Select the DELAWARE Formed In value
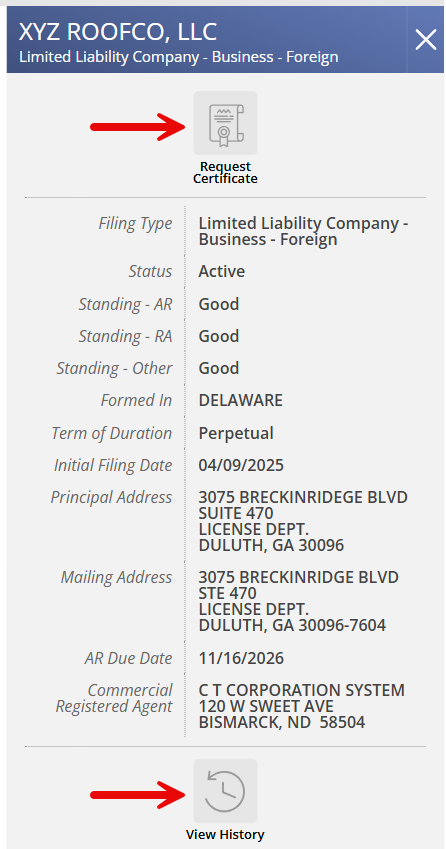This screenshot has width=446, height=849. click(x=241, y=401)
